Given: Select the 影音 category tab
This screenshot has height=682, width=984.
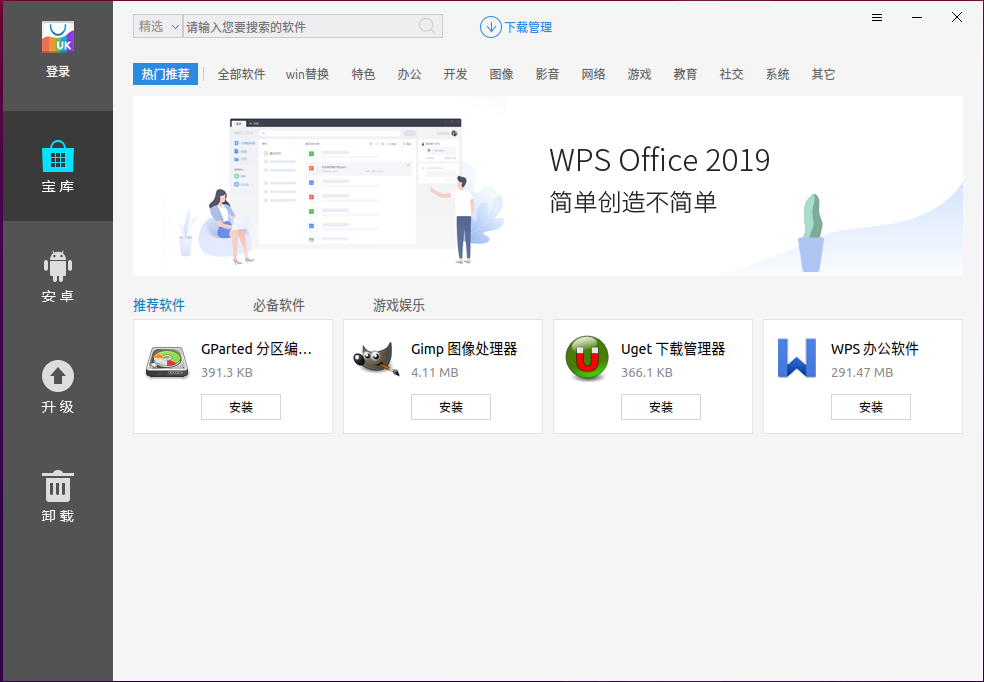Looking at the screenshot, I should [x=547, y=74].
